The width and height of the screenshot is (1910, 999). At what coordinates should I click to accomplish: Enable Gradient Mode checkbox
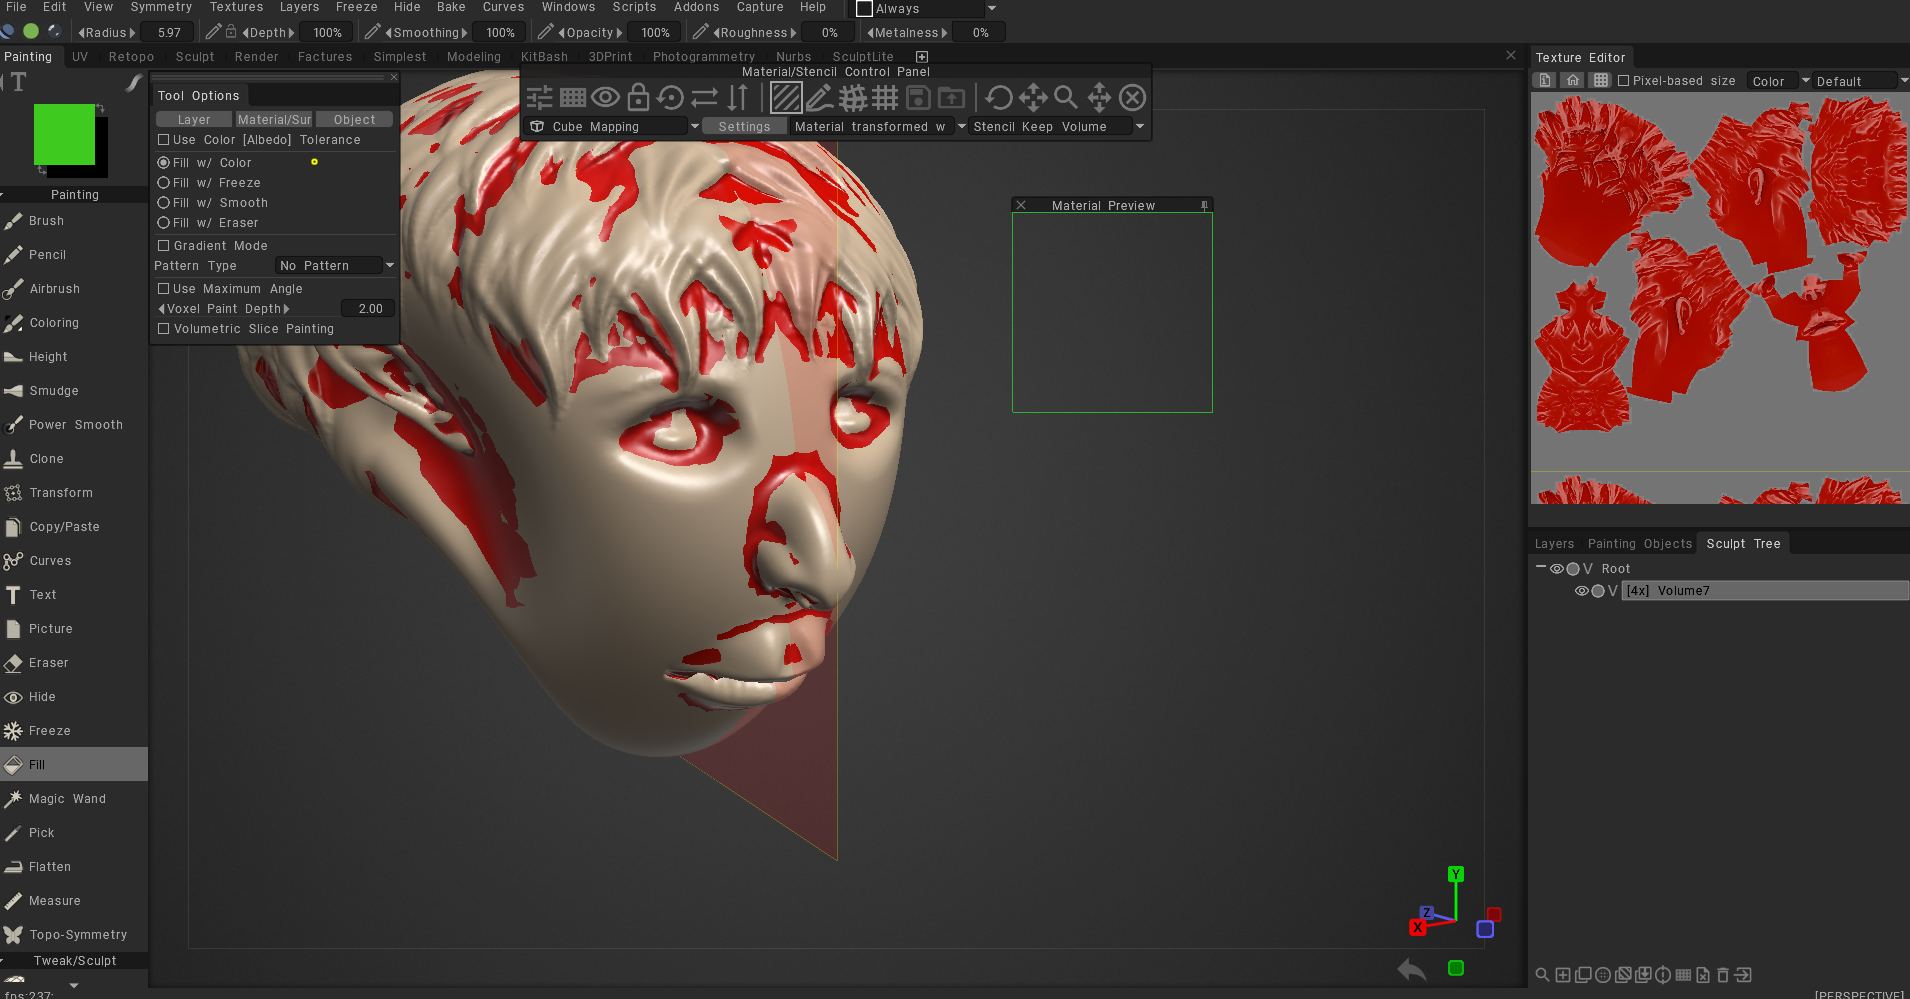[x=164, y=246]
